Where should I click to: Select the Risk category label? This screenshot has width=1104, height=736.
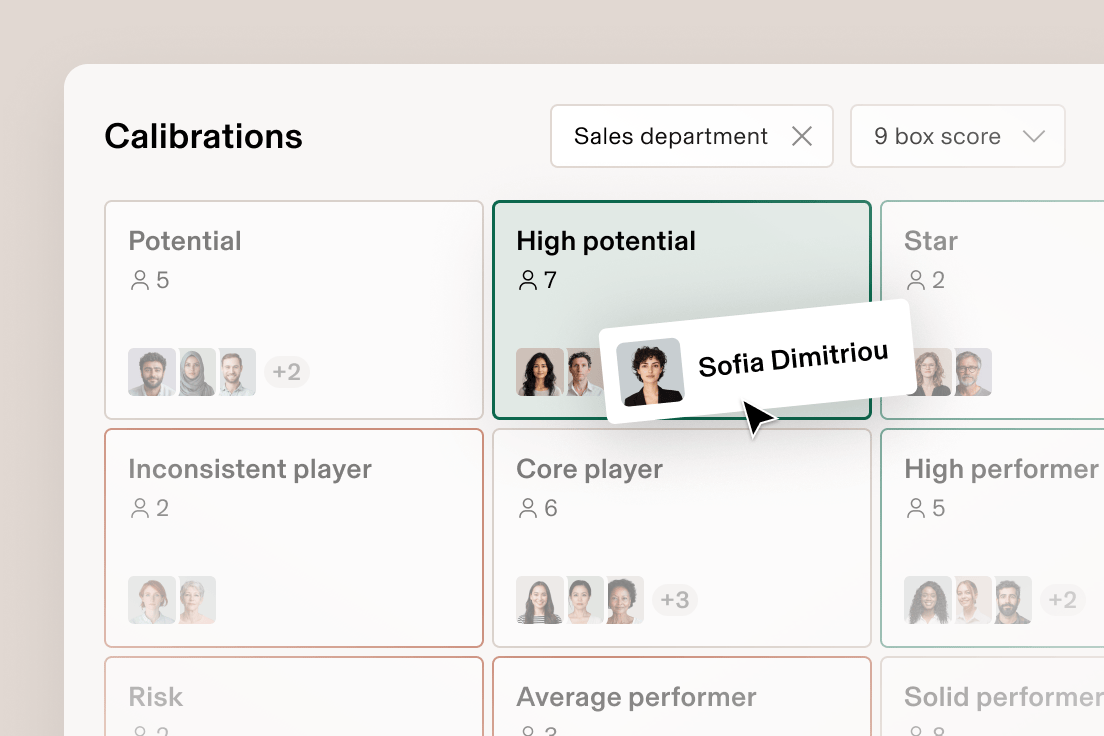tap(155, 697)
